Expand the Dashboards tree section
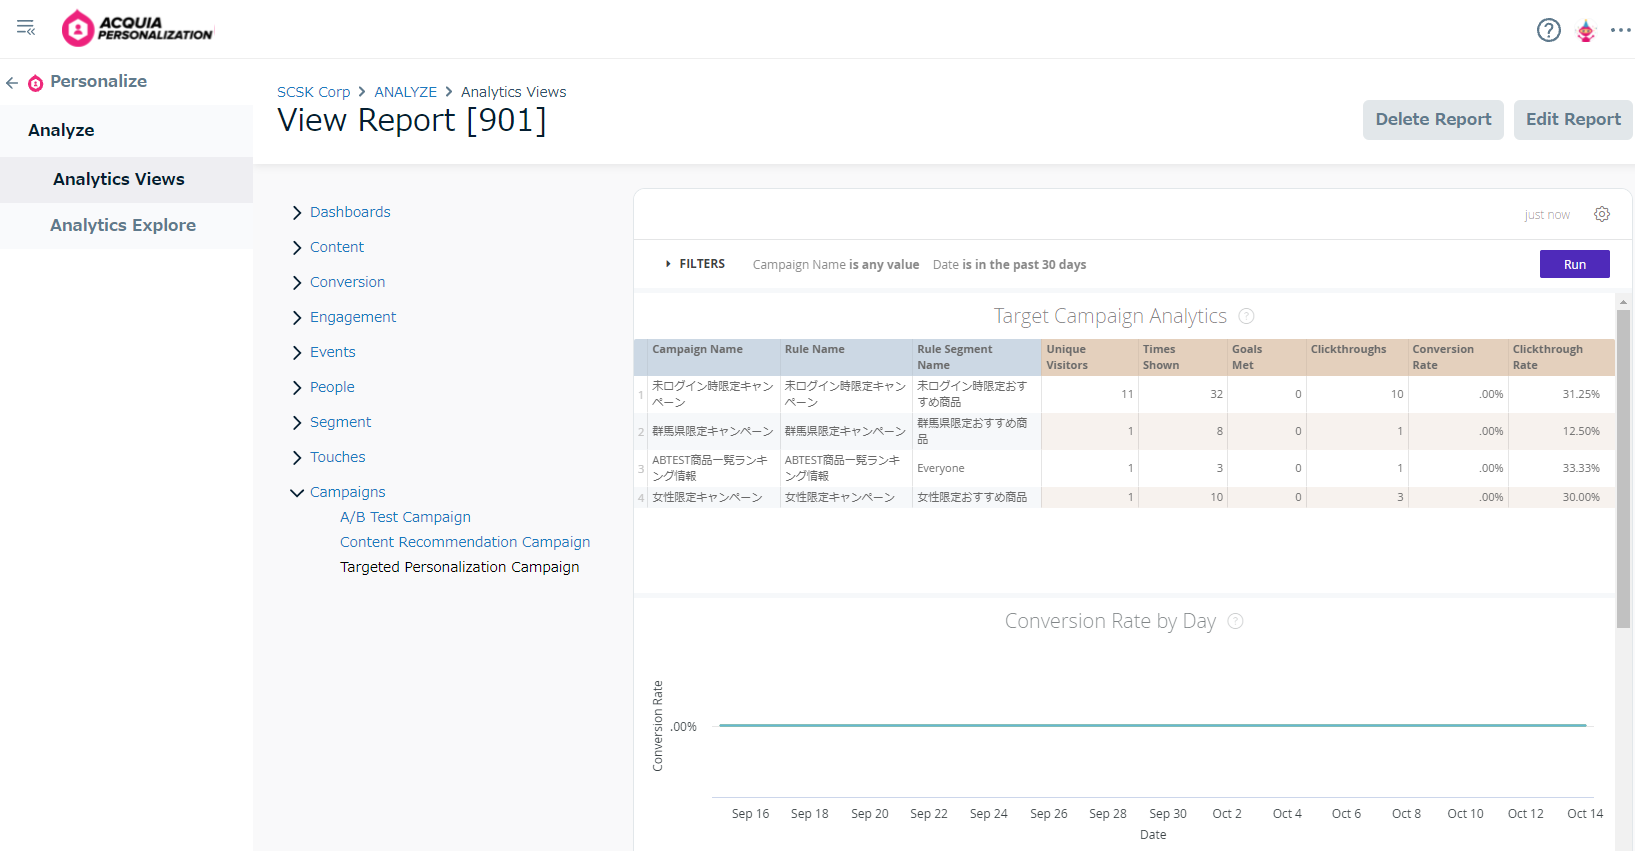This screenshot has height=851, width=1635. [x=297, y=213]
